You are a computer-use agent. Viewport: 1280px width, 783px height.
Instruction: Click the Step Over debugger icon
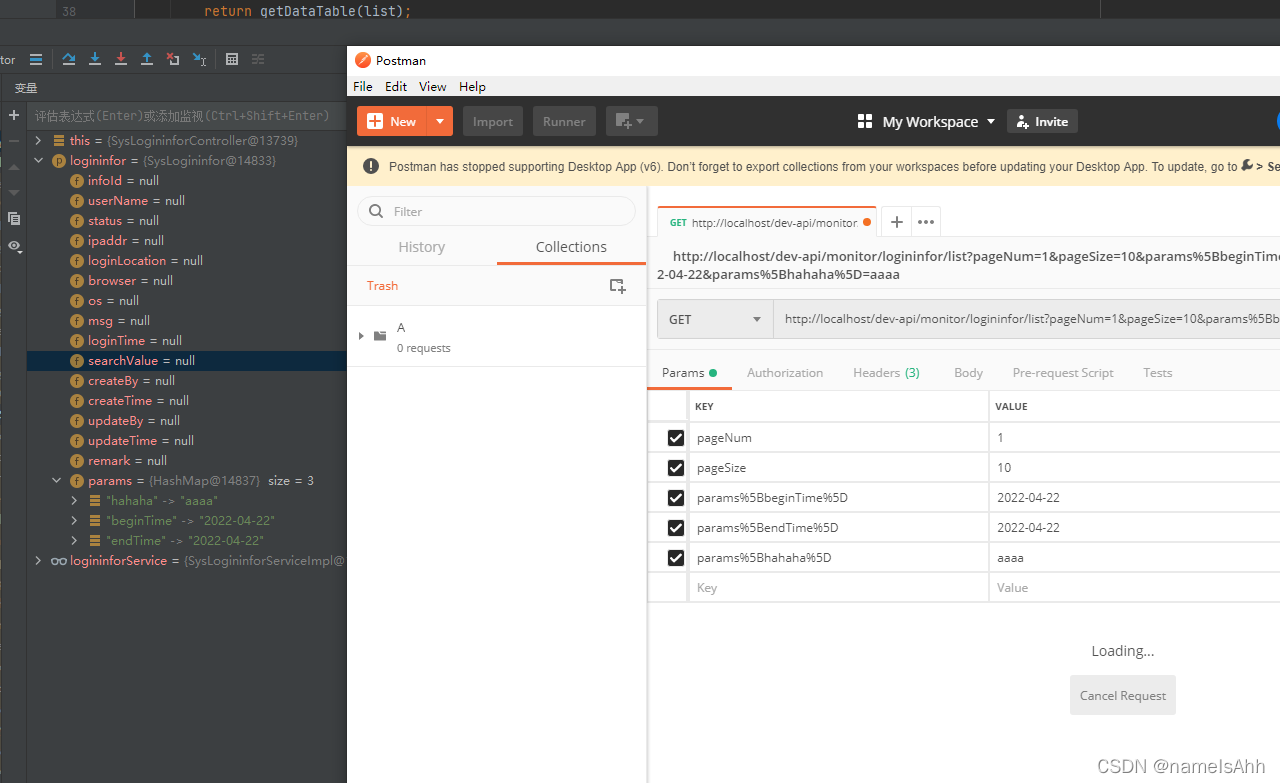pos(69,60)
